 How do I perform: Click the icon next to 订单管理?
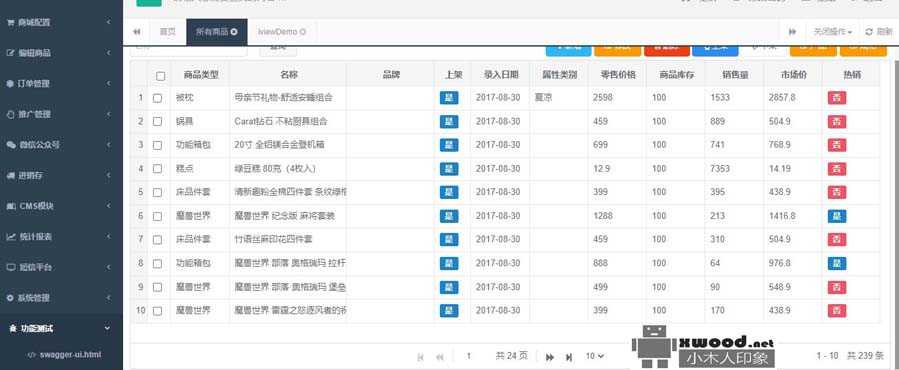pos(10,84)
